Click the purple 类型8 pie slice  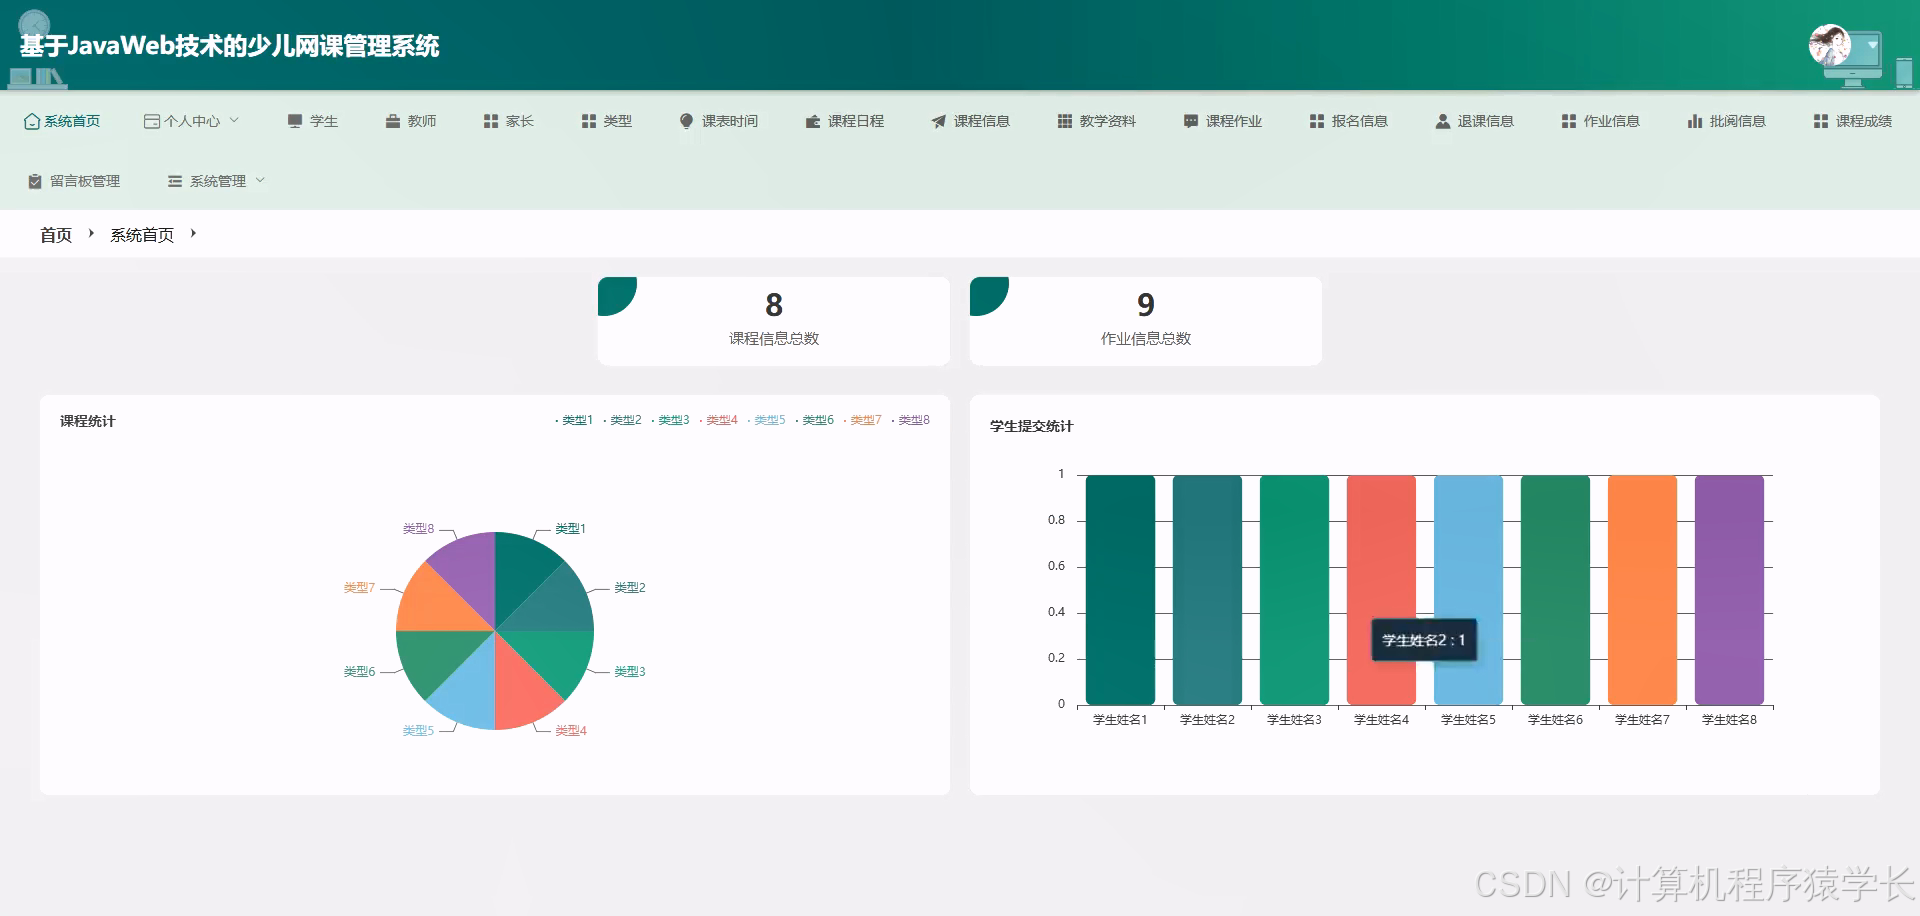pos(469,566)
